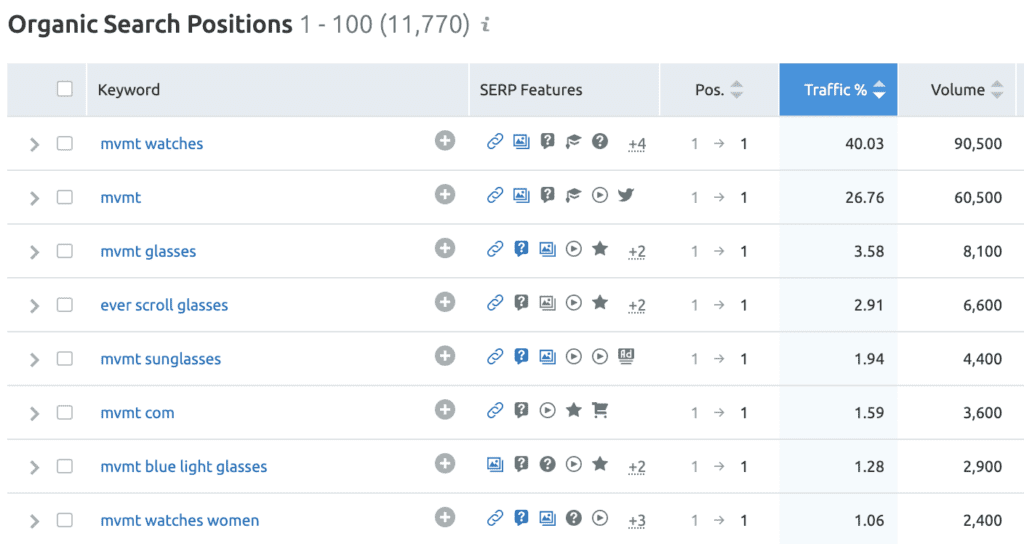Click Ad icon in mvmt sunglasses row
1024x544 pixels.
click(626, 356)
